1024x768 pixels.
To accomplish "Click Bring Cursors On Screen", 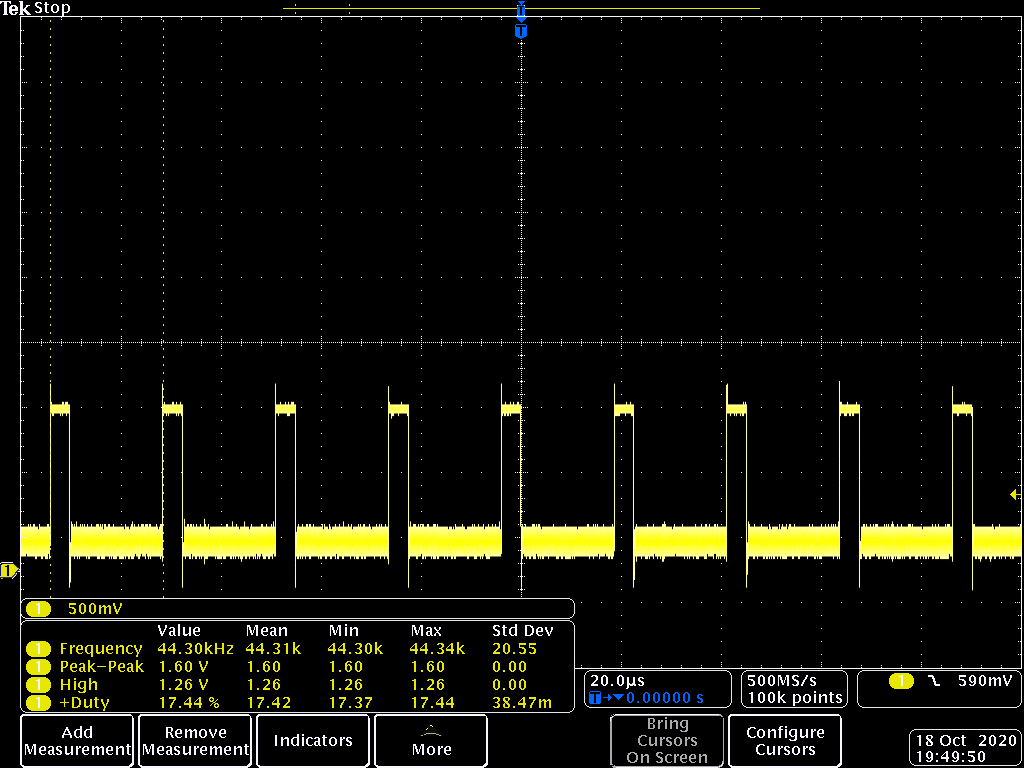I will 667,741.
